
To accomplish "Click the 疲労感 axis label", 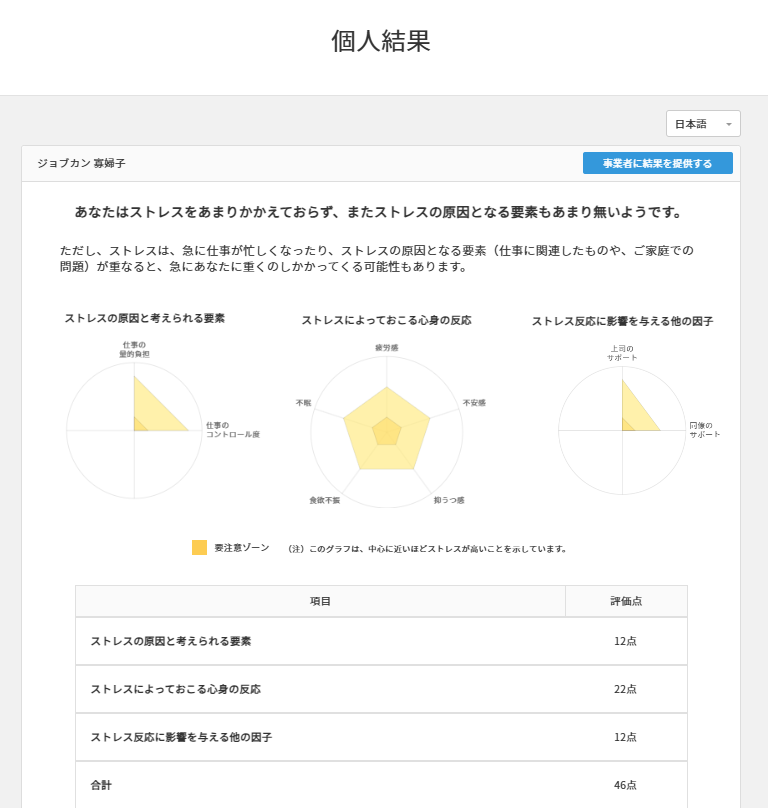I will click(387, 348).
